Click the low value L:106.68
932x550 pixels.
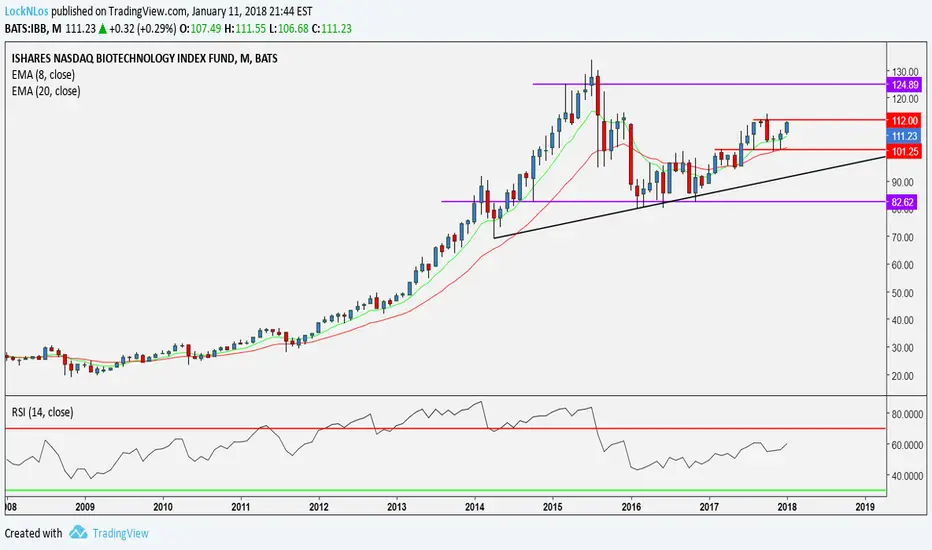coord(289,29)
